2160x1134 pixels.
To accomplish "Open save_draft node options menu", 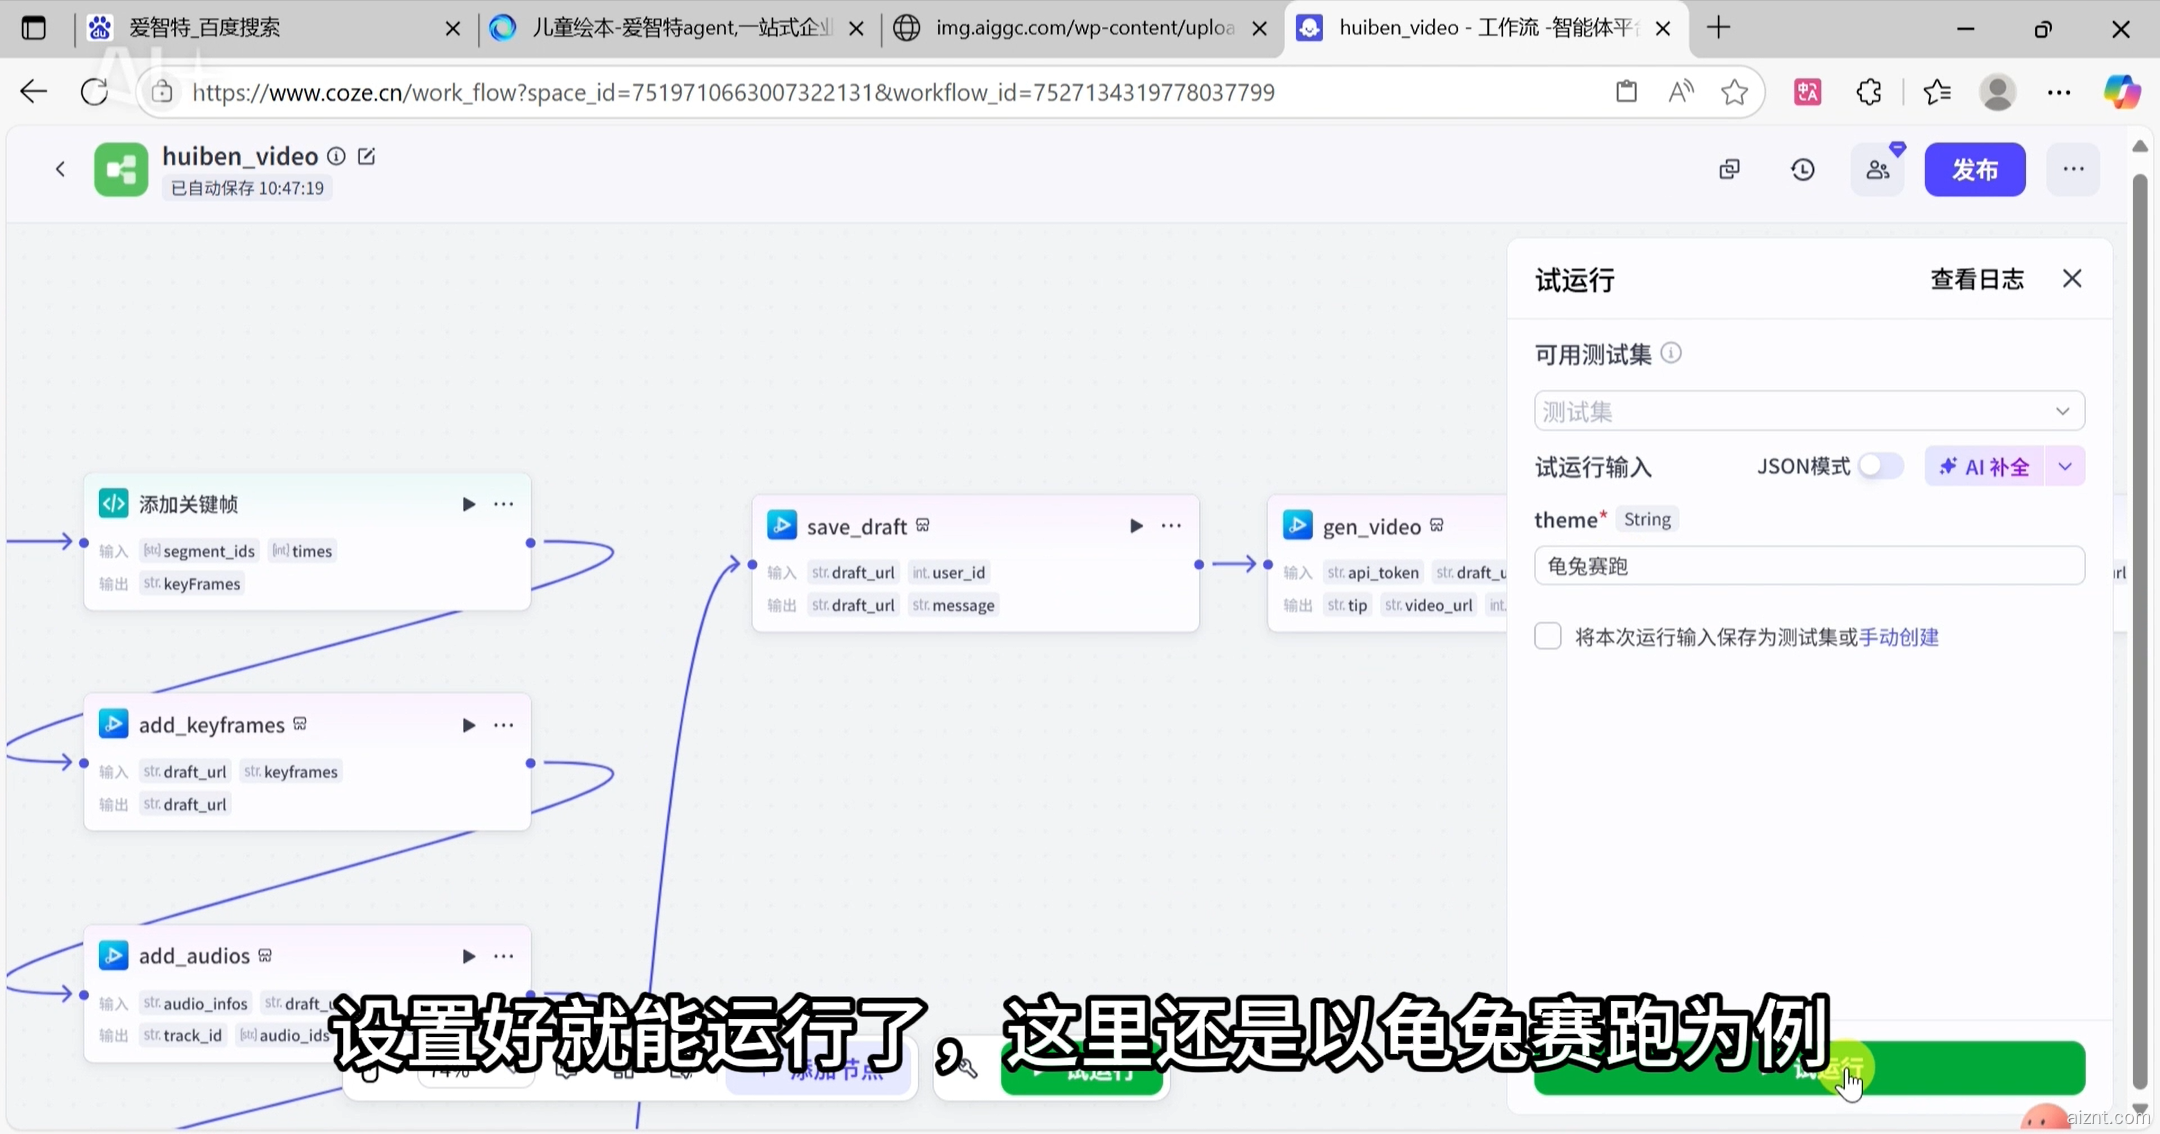I will click(1172, 526).
